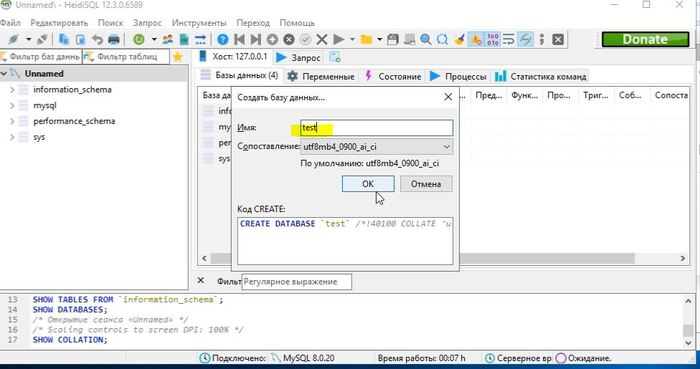
Task: Open the Редактировать menu
Action: pyautogui.click(x=59, y=22)
